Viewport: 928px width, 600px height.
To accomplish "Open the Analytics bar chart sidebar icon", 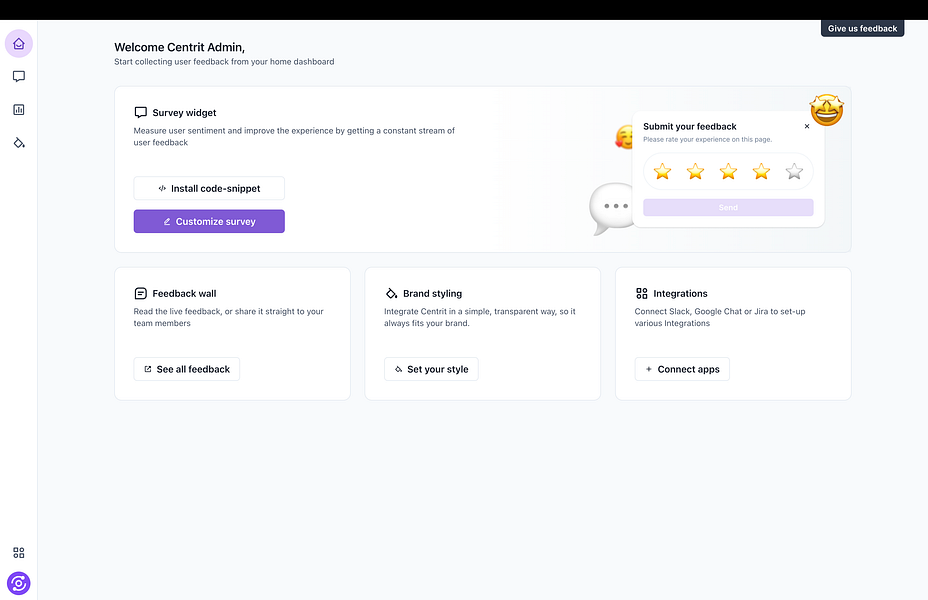I will [19, 110].
